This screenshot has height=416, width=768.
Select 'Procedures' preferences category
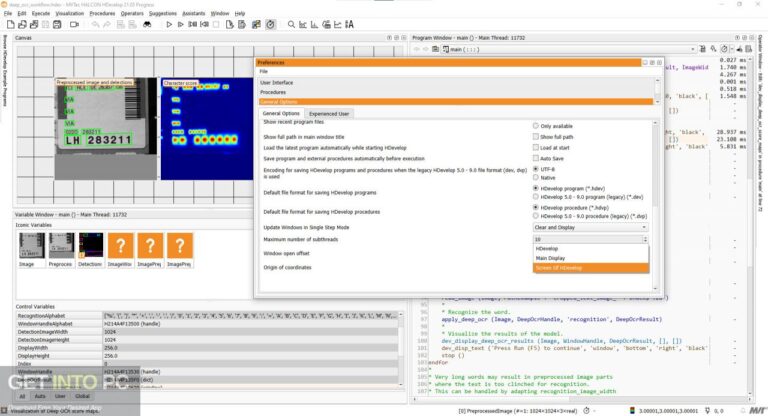pyautogui.click(x=273, y=92)
